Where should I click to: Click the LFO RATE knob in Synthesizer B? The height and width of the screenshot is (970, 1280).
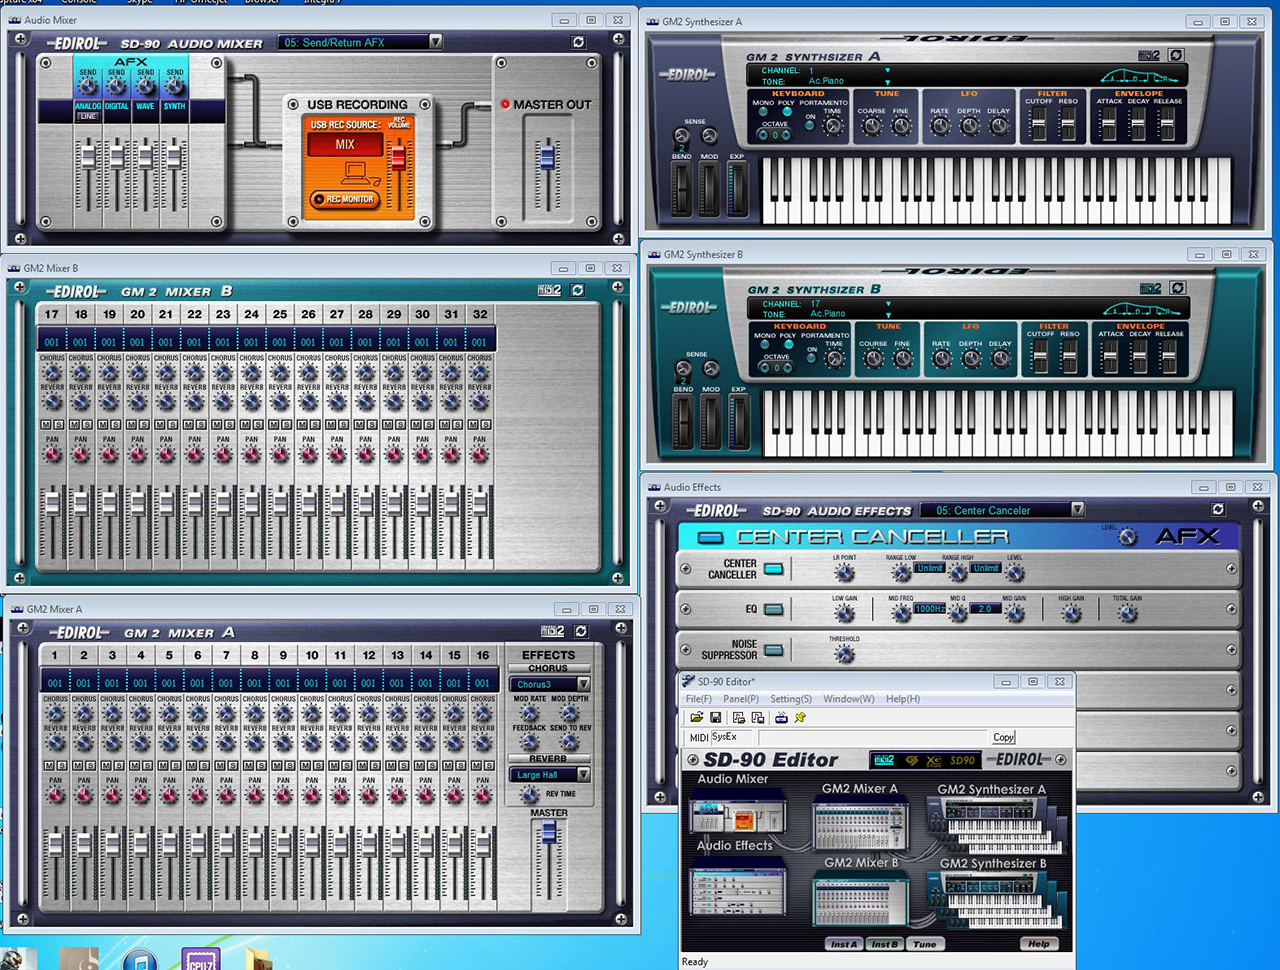(941, 358)
